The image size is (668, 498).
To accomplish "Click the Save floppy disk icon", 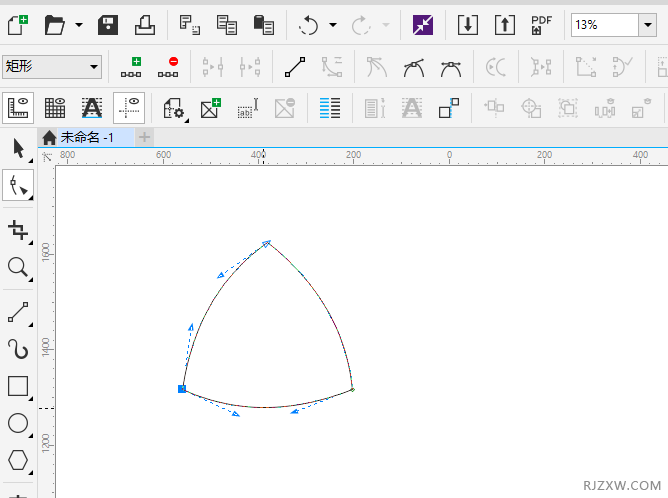I will tap(108, 25).
